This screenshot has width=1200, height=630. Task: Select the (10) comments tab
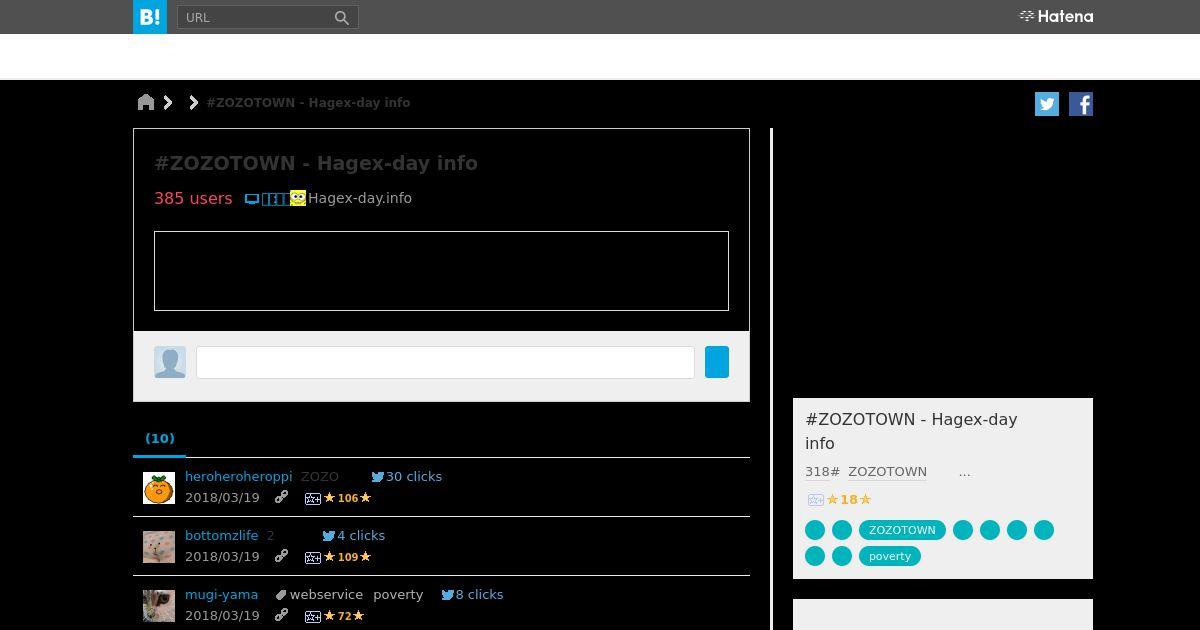tap(160, 438)
